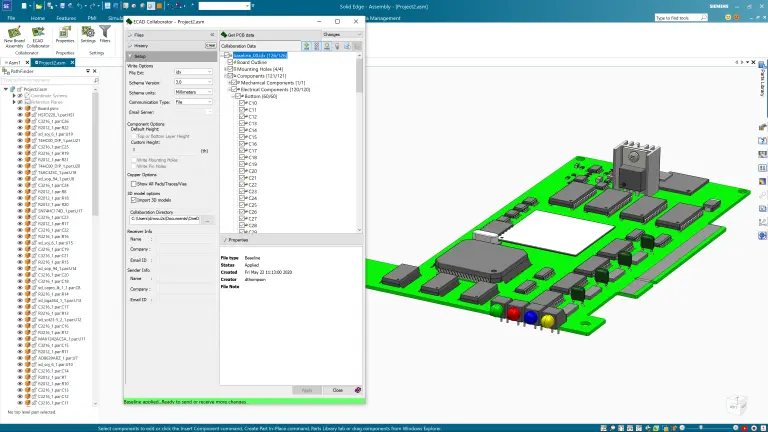Viewport: 768px width, 432px height.
Task: Click the Properties icon in the ribbon
Action: (65, 35)
